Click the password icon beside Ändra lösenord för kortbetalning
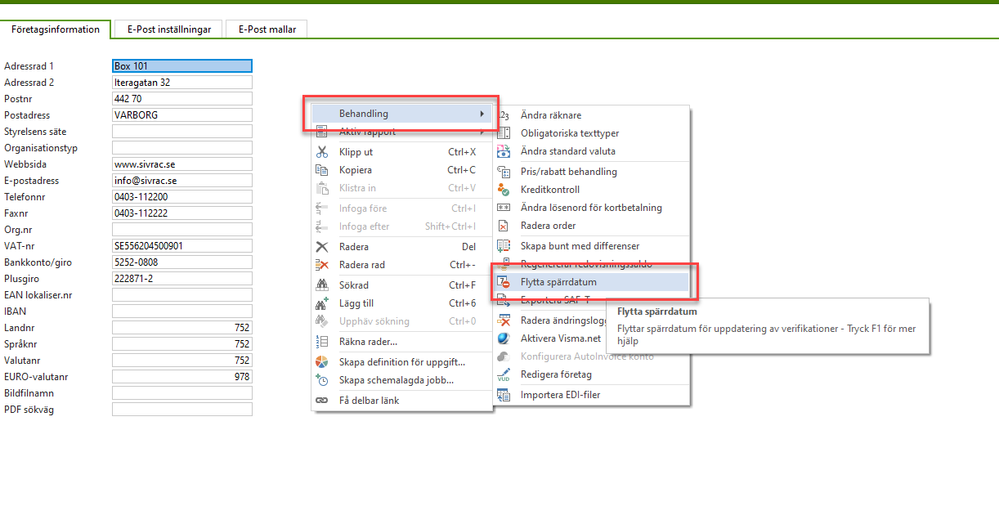The width and height of the screenshot is (999, 511). 504,207
